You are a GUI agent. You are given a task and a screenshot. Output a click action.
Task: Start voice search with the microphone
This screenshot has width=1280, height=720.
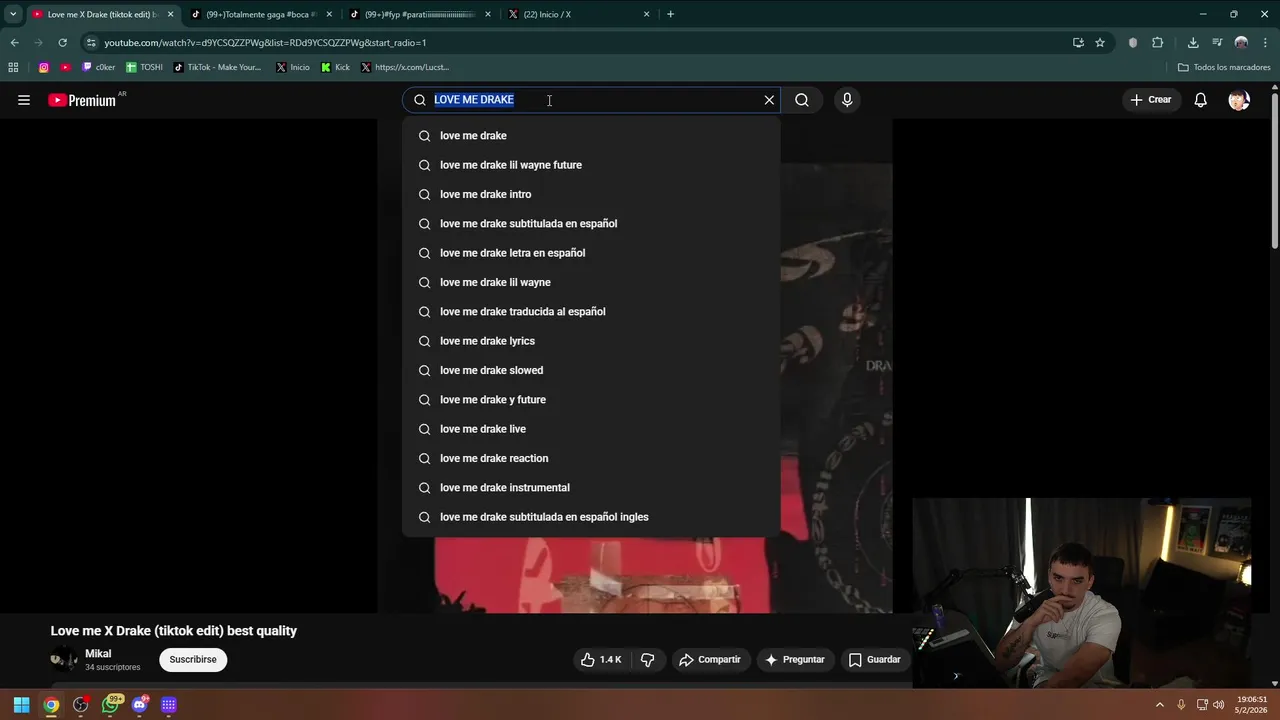click(x=847, y=100)
